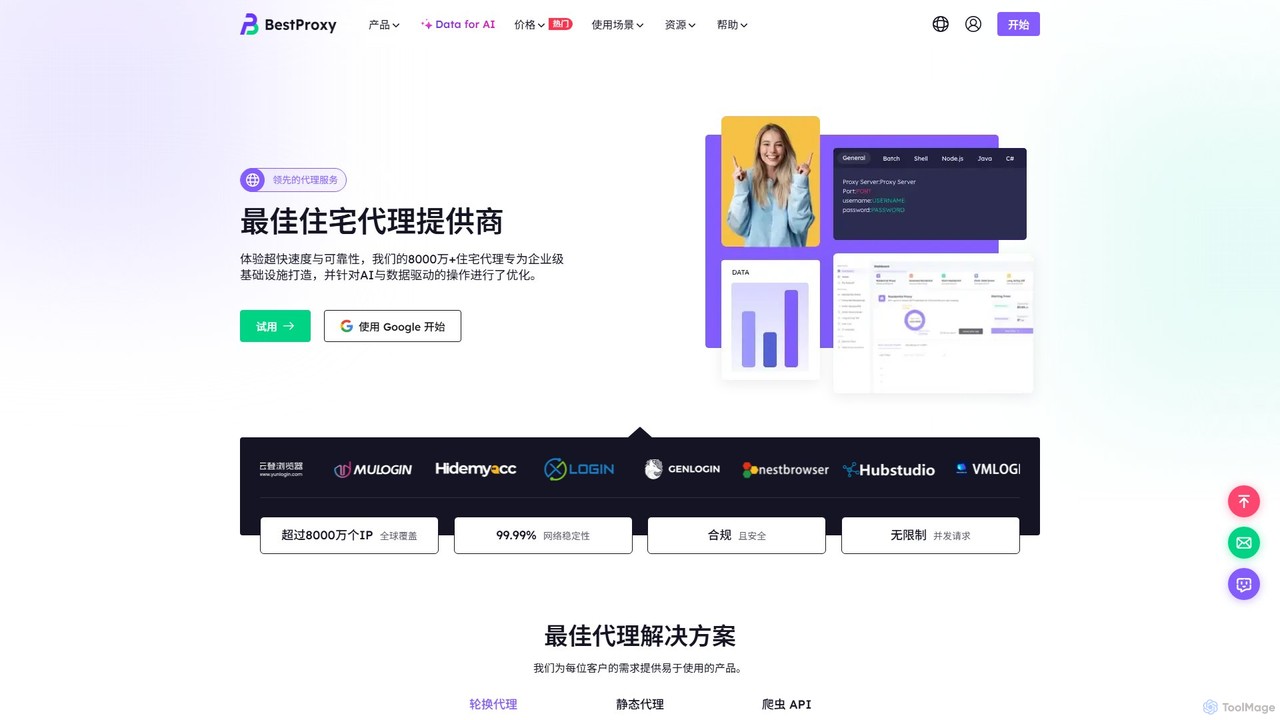Click the 云登浏览器 partner logo
1280x720 pixels.
[x=281, y=468]
